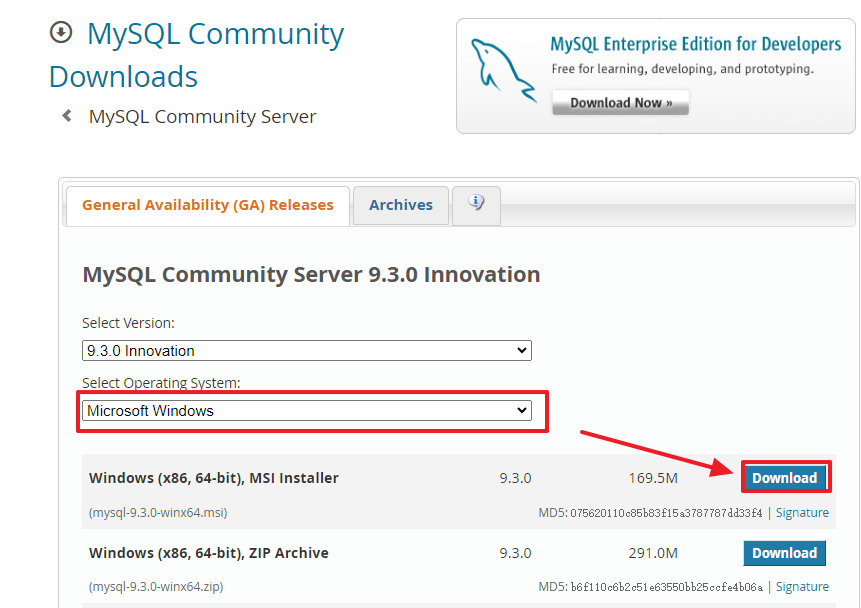The width and height of the screenshot is (861, 608).
Task: Open MySQL Enterprise Edition for Developers title
Action: 696,44
